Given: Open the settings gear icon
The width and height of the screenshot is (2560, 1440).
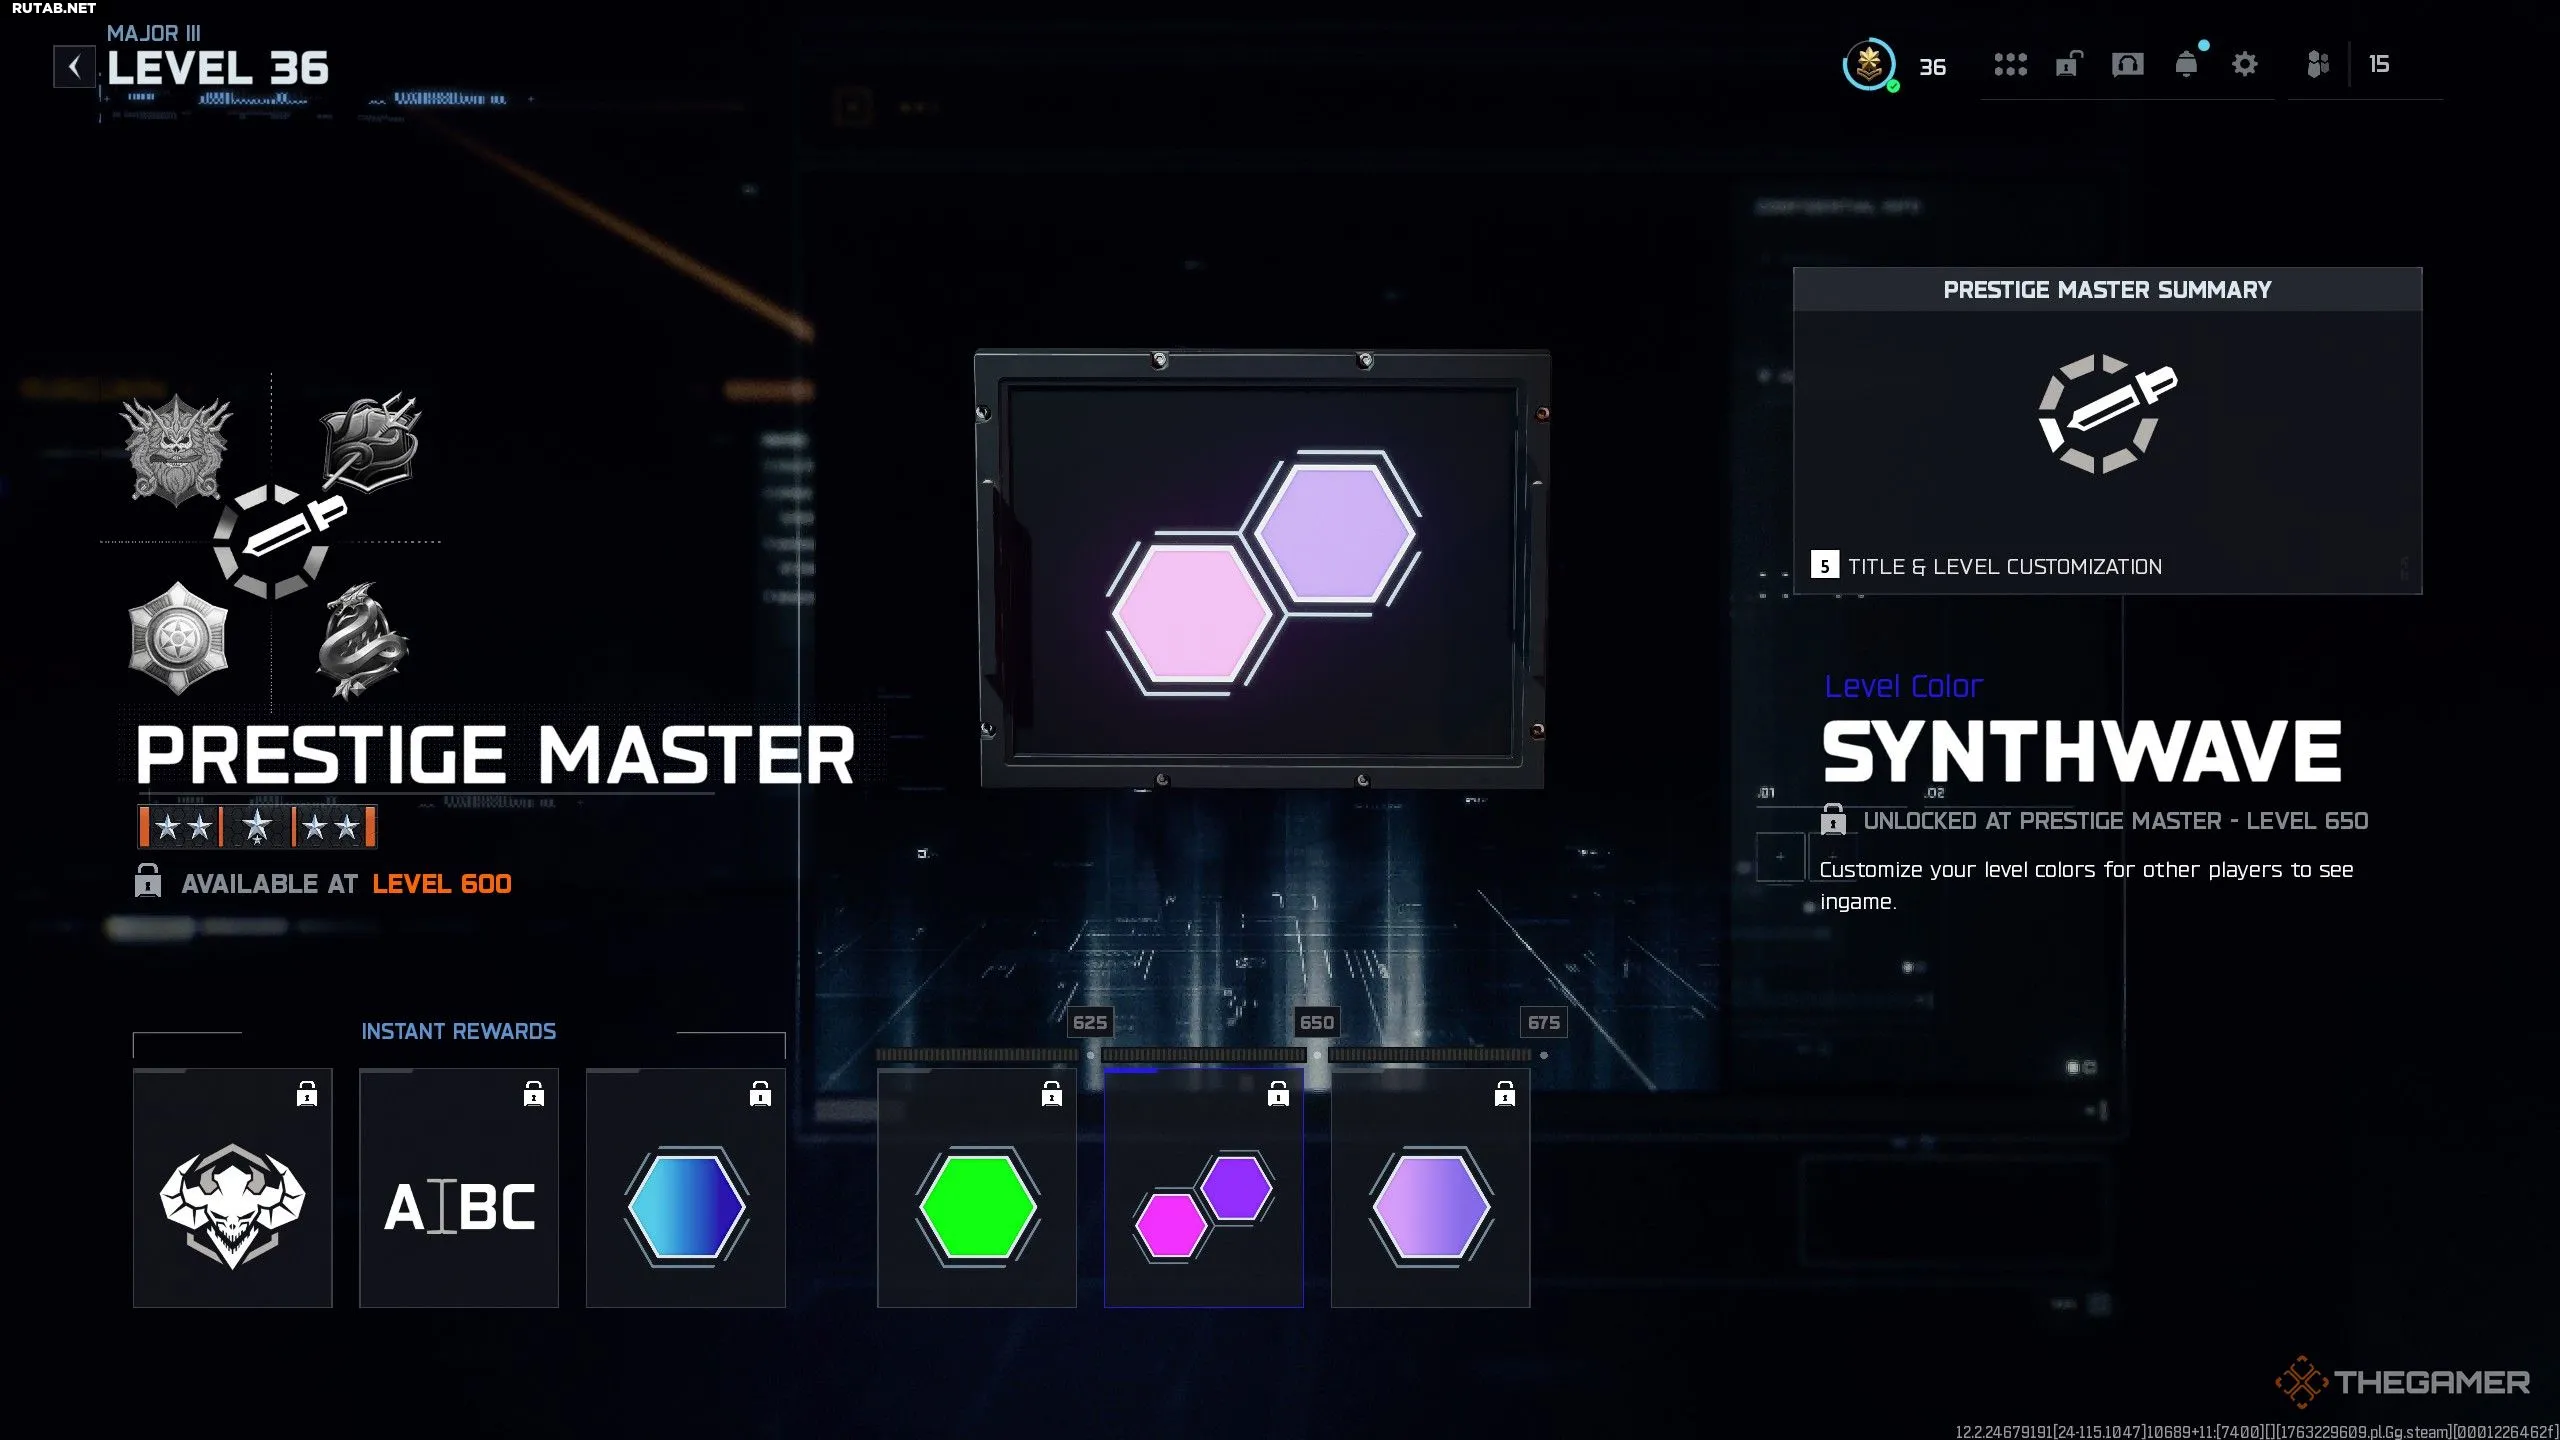Looking at the screenshot, I should coord(2244,65).
